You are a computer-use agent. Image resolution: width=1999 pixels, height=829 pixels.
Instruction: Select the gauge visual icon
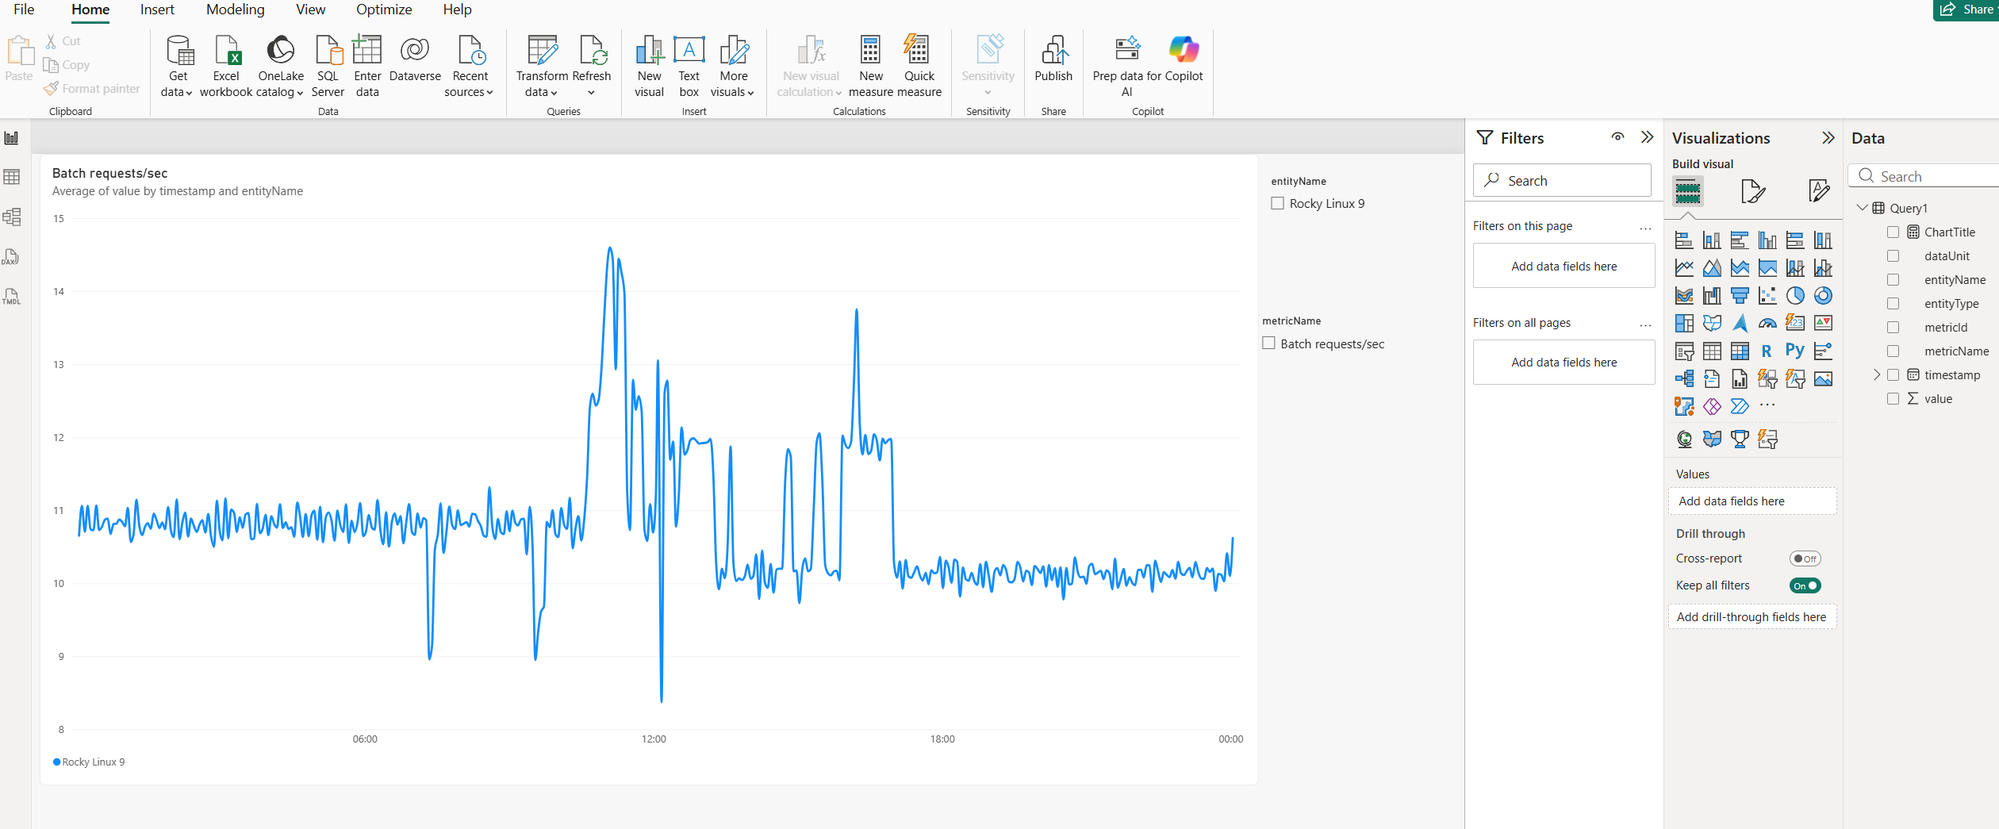click(1767, 323)
